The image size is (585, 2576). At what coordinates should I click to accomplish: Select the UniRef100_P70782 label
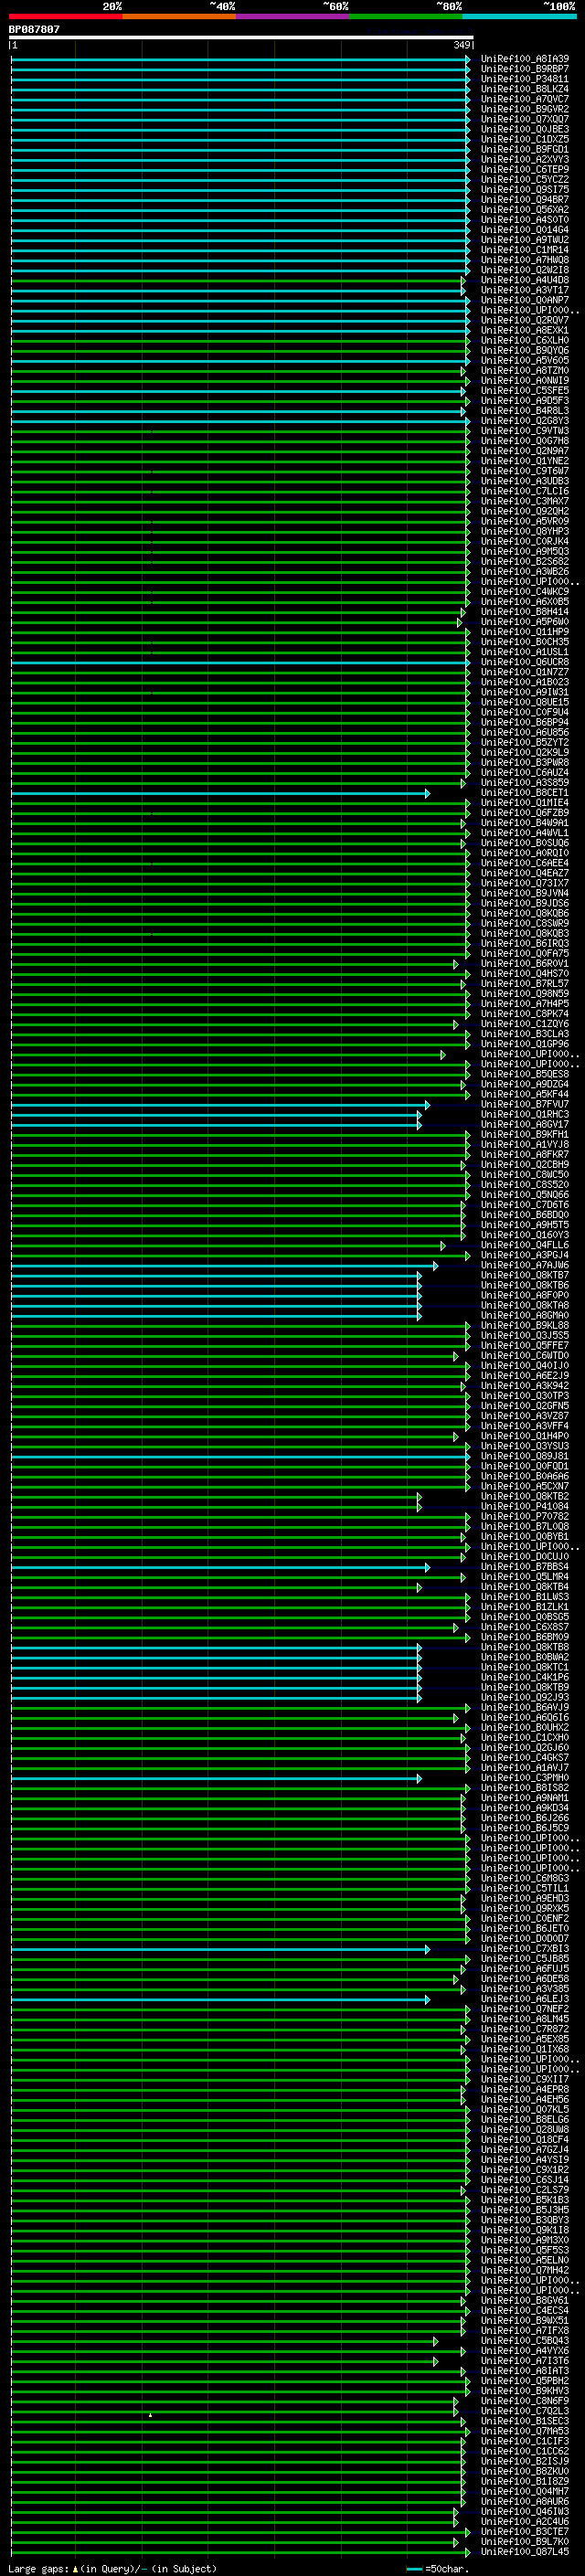point(525,1516)
